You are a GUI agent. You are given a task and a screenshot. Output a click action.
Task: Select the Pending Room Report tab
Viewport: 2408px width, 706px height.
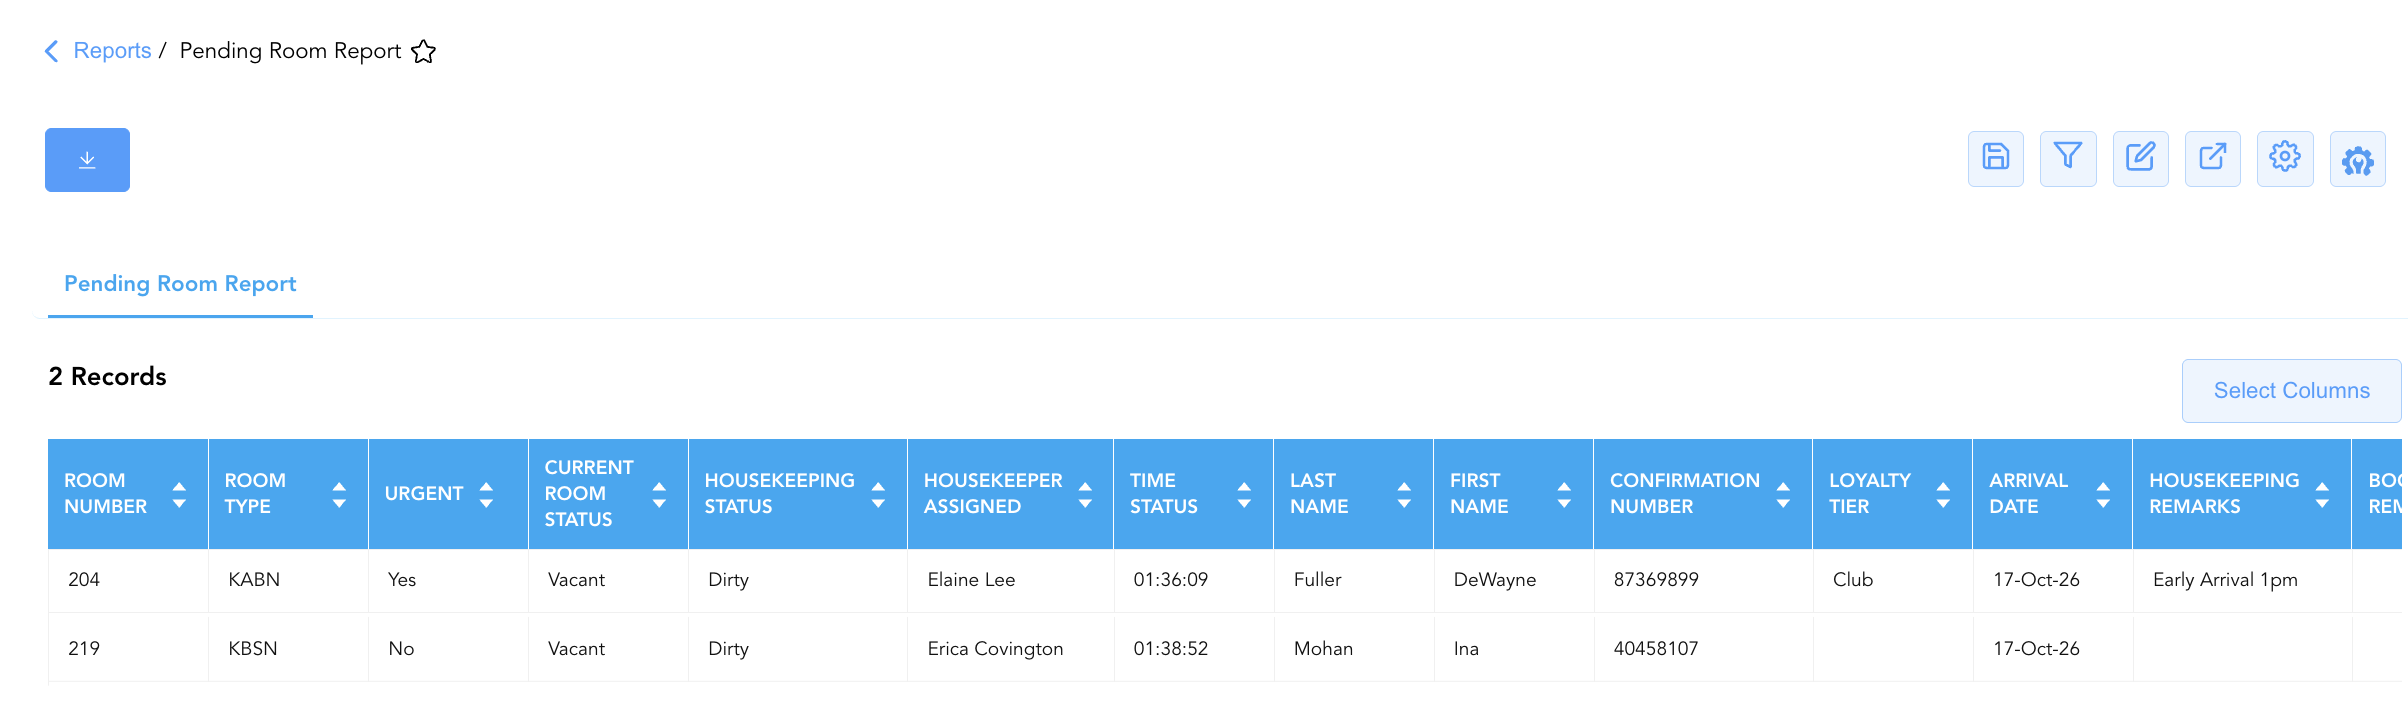pyautogui.click(x=180, y=284)
